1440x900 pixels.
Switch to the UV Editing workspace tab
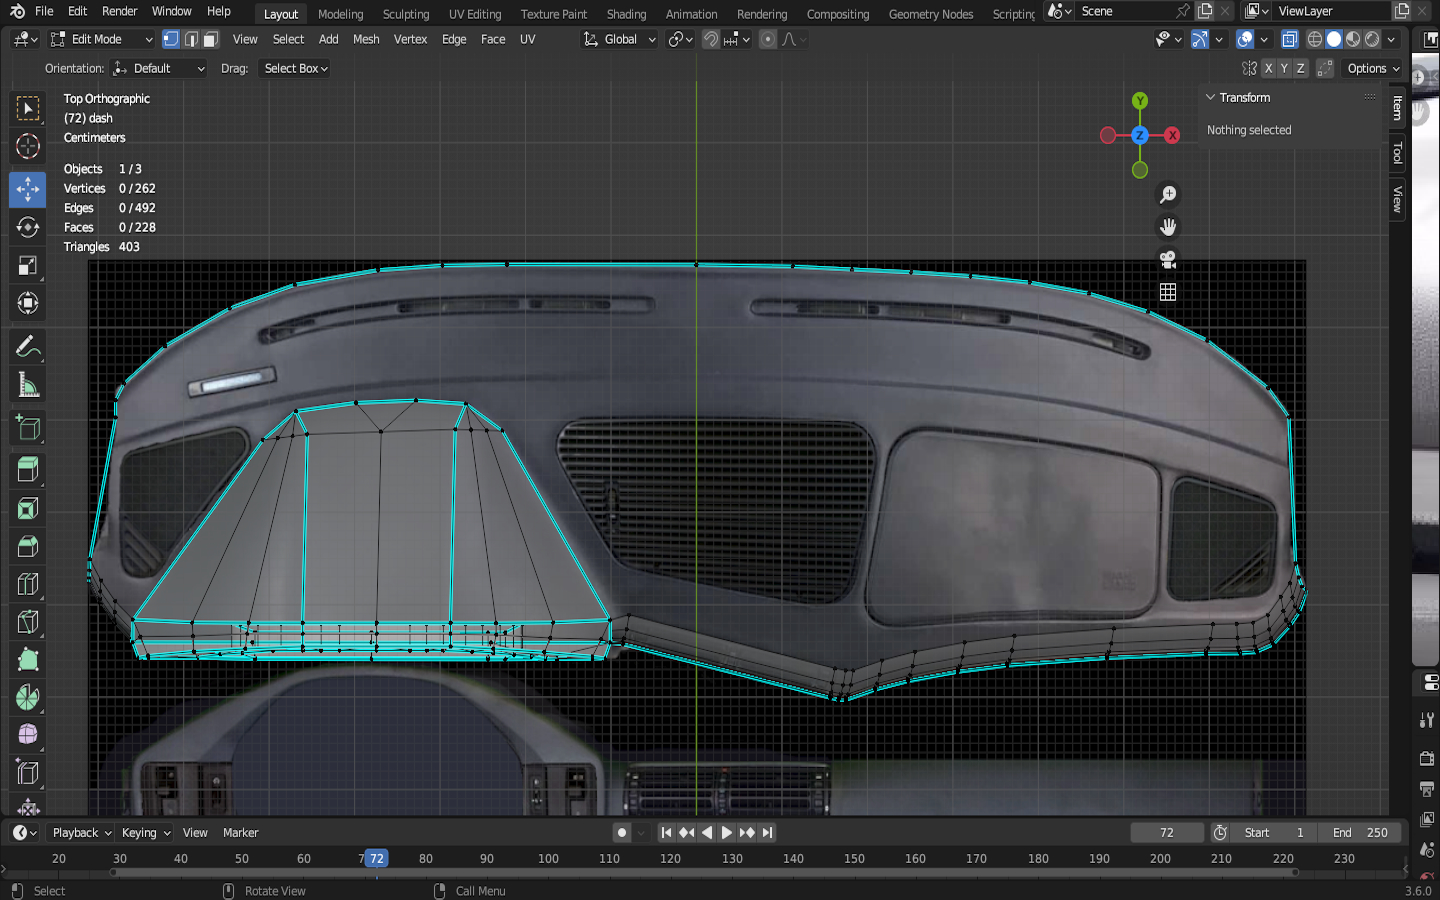(x=474, y=14)
